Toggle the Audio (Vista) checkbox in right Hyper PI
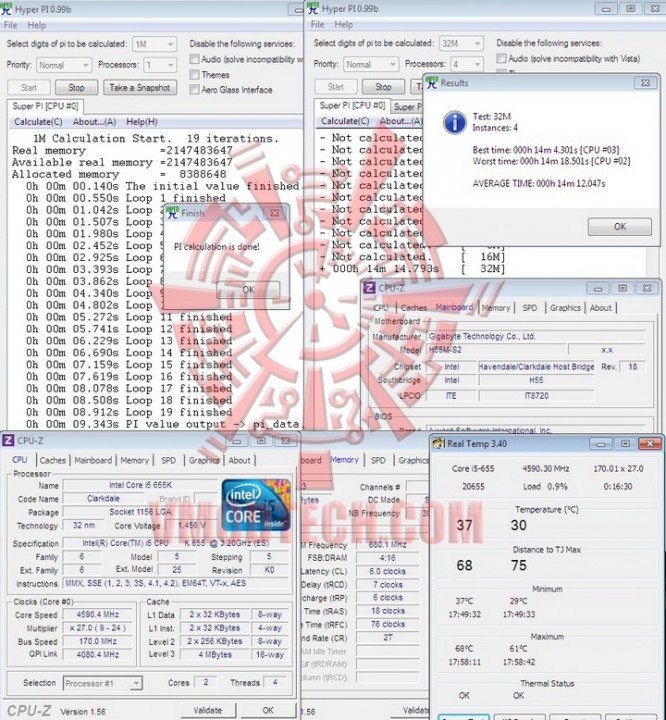Screen dimensions: 666x720 tap(502, 58)
